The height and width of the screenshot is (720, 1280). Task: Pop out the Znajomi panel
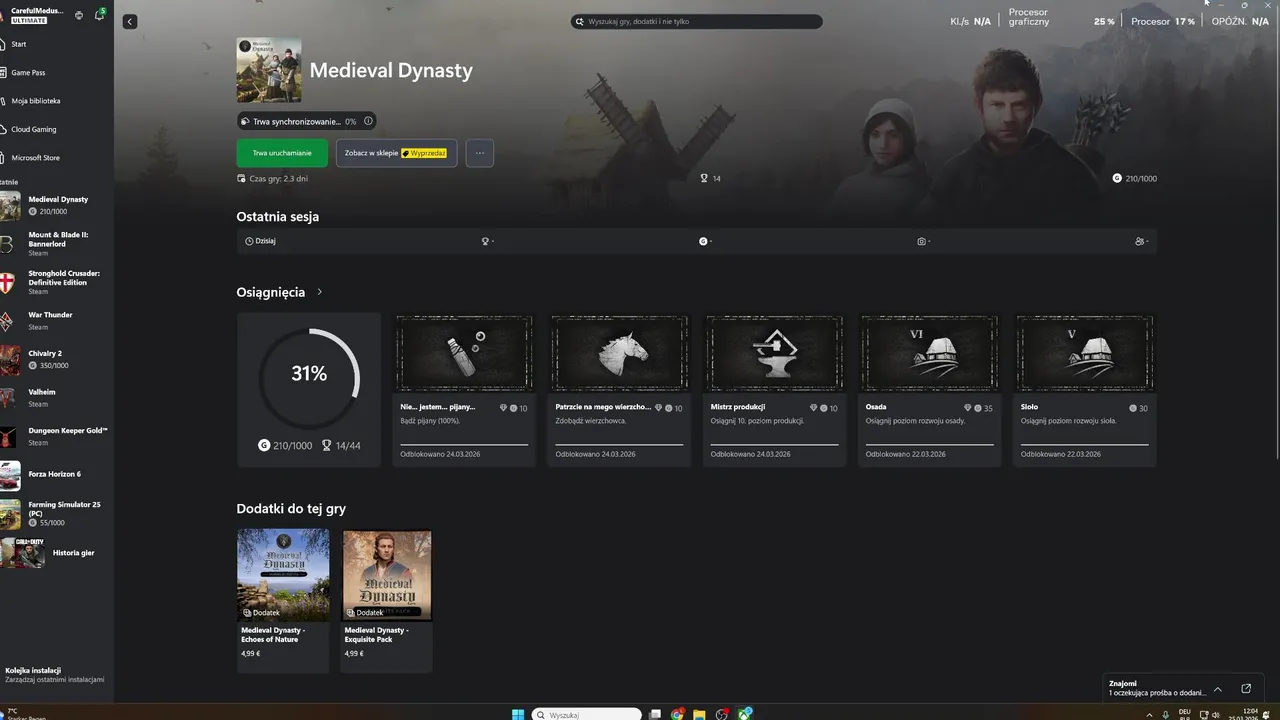tap(1246, 689)
